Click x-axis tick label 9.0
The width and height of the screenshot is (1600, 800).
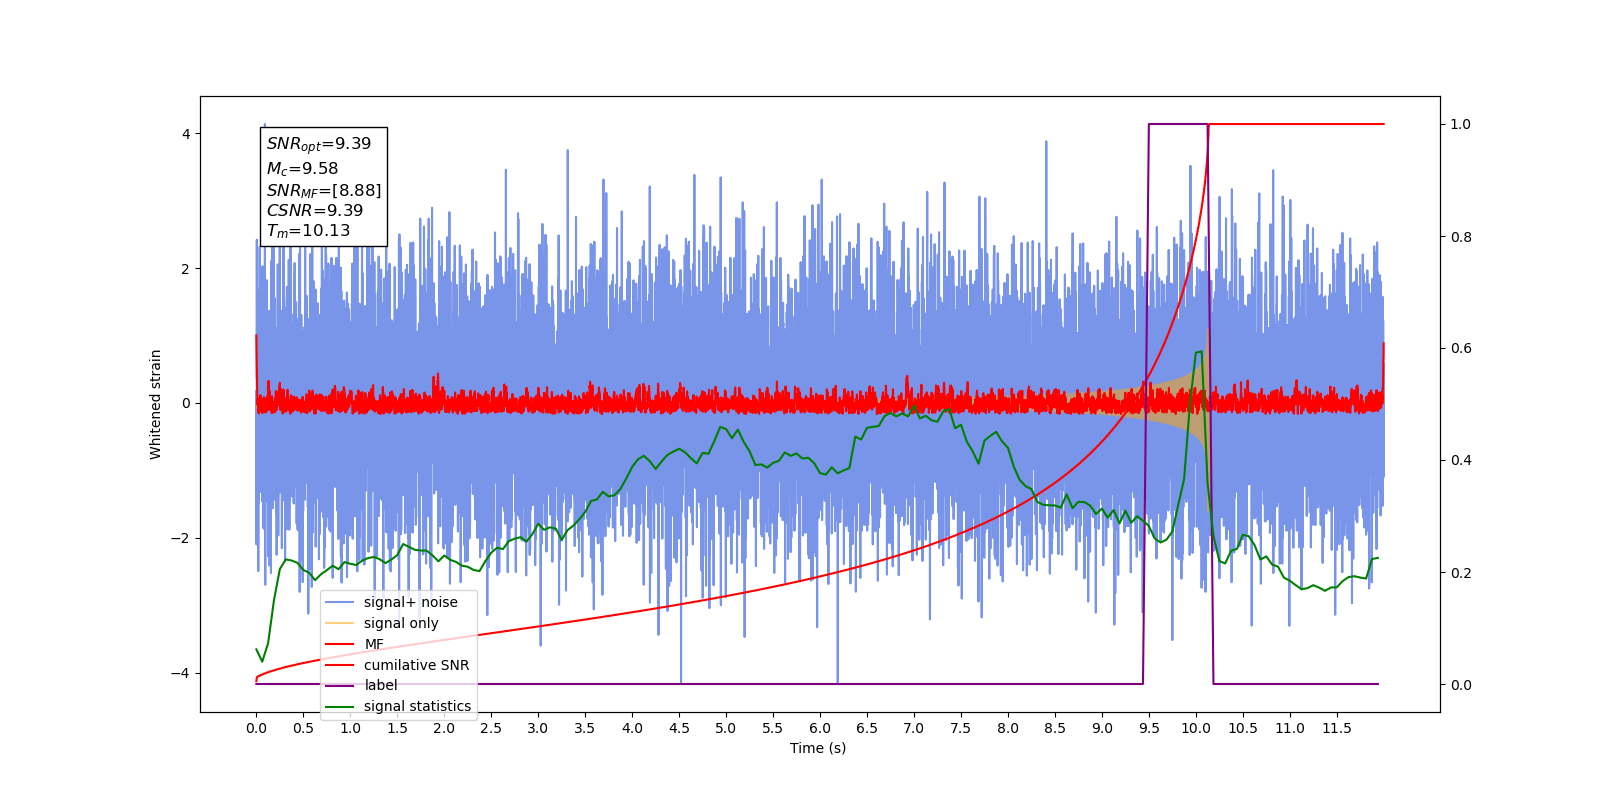pyautogui.click(x=1102, y=728)
